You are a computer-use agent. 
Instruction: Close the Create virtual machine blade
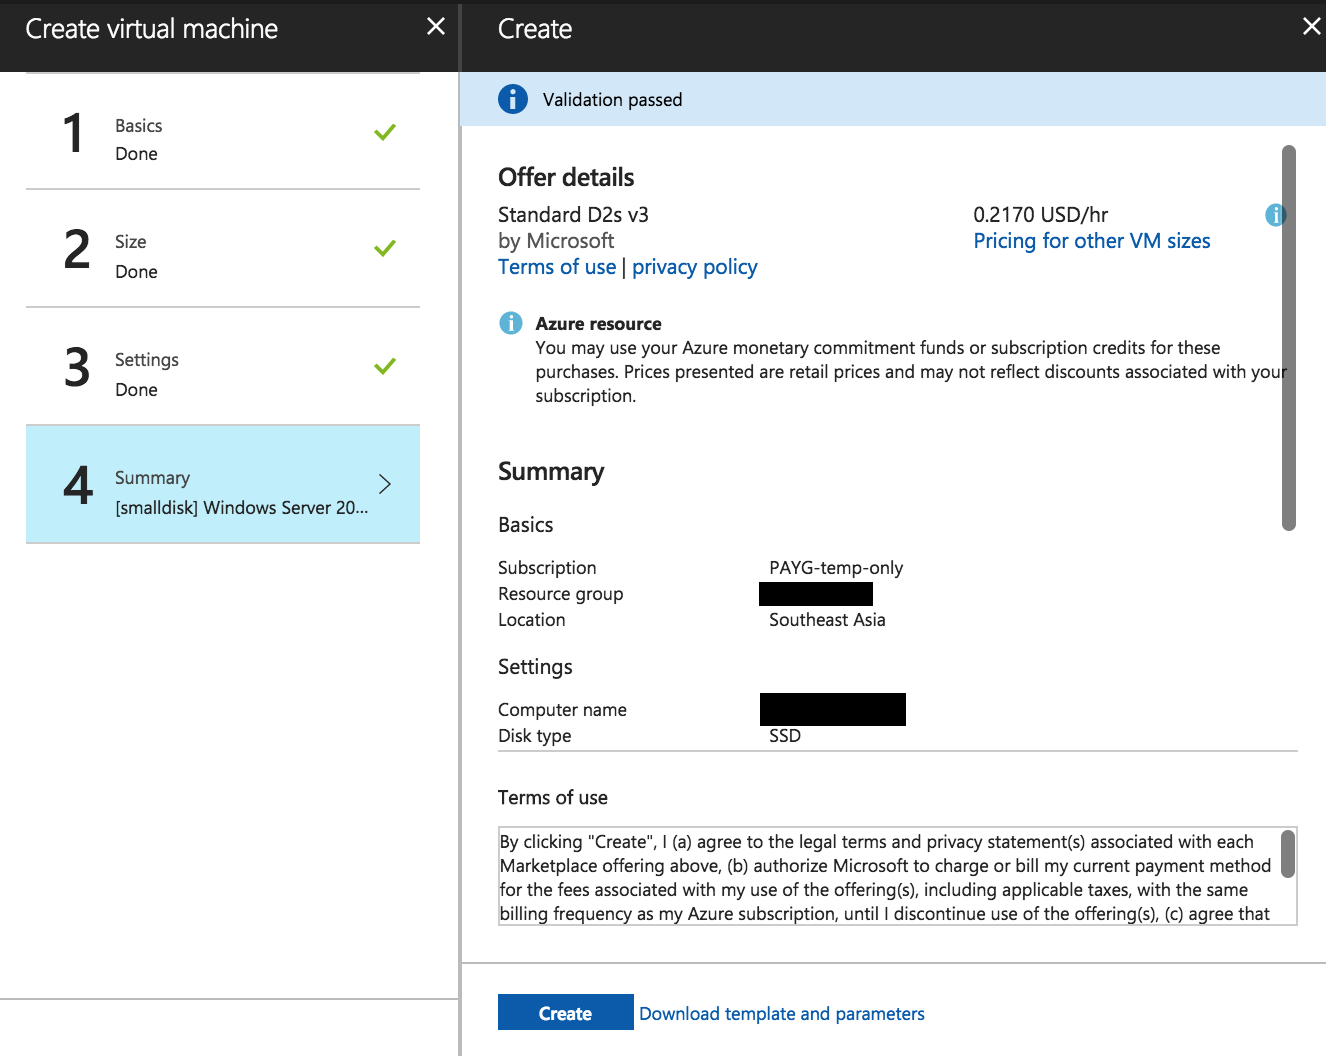[x=435, y=27]
